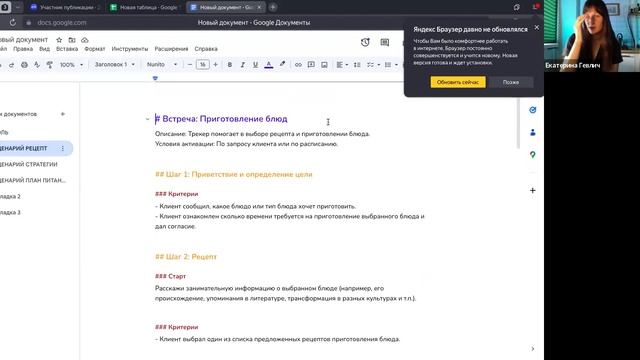Open the Формат menu

(x=95, y=49)
